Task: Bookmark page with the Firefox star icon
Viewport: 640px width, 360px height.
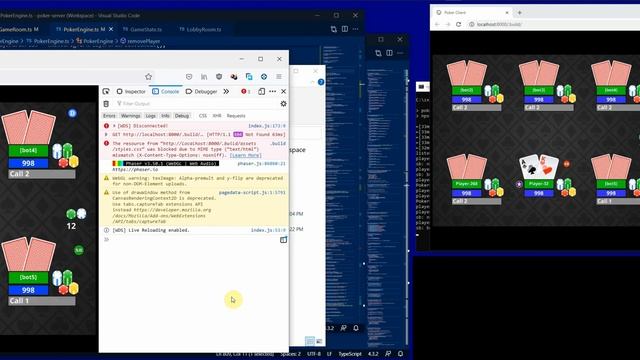Action: [x=149, y=76]
